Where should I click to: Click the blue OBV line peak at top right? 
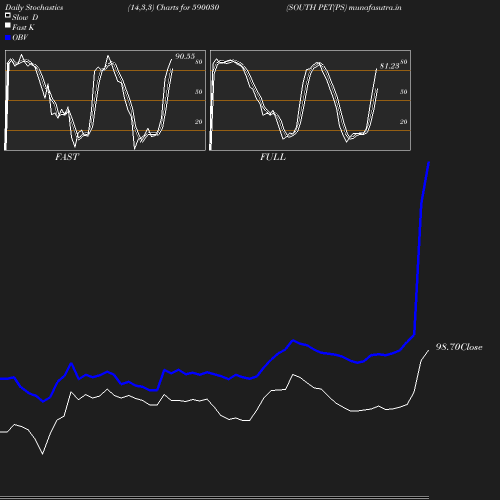(429, 163)
